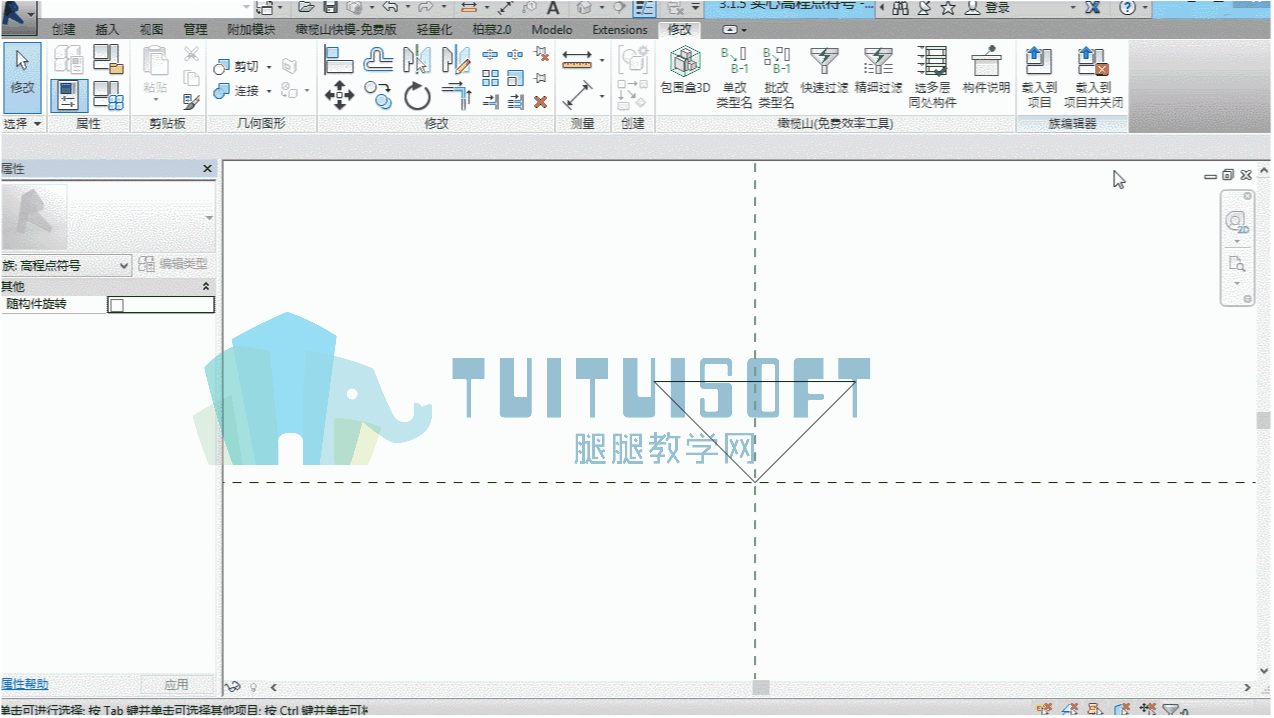This screenshot has width=1274, height=718.
Task: Click the Save icon in quick access toolbar
Action: (x=330, y=7)
